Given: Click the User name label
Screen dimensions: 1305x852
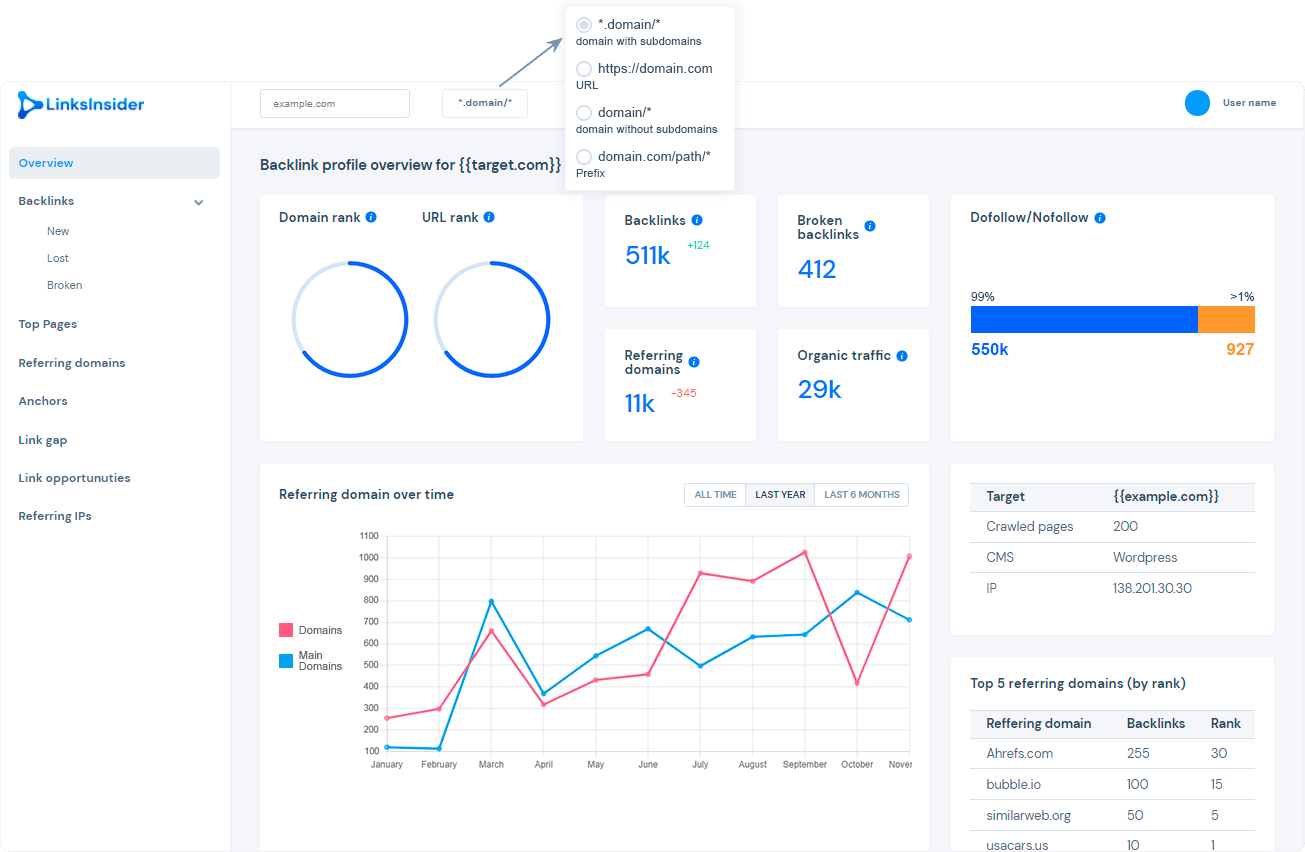Looking at the screenshot, I should tap(1249, 103).
